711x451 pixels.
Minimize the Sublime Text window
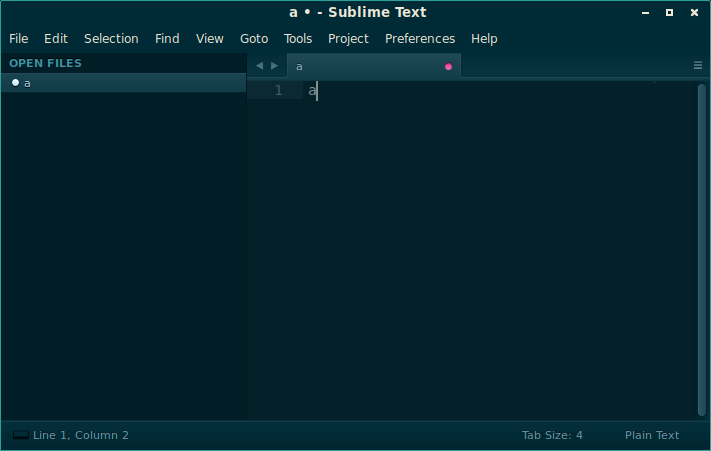tap(645, 13)
